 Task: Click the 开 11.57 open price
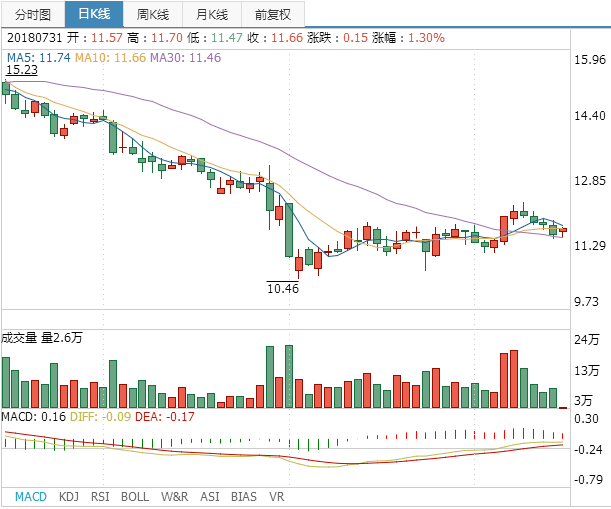[x=94, y=38]
